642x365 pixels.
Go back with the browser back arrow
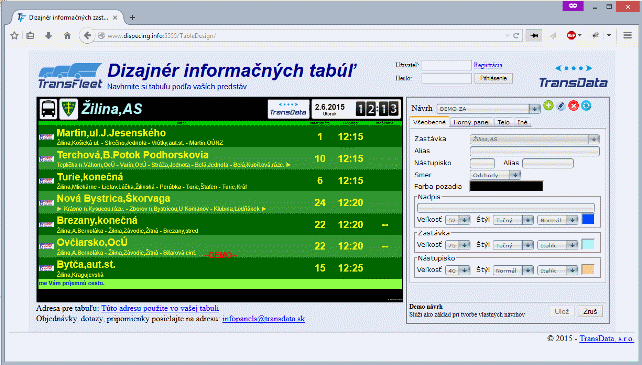(87, 36)
